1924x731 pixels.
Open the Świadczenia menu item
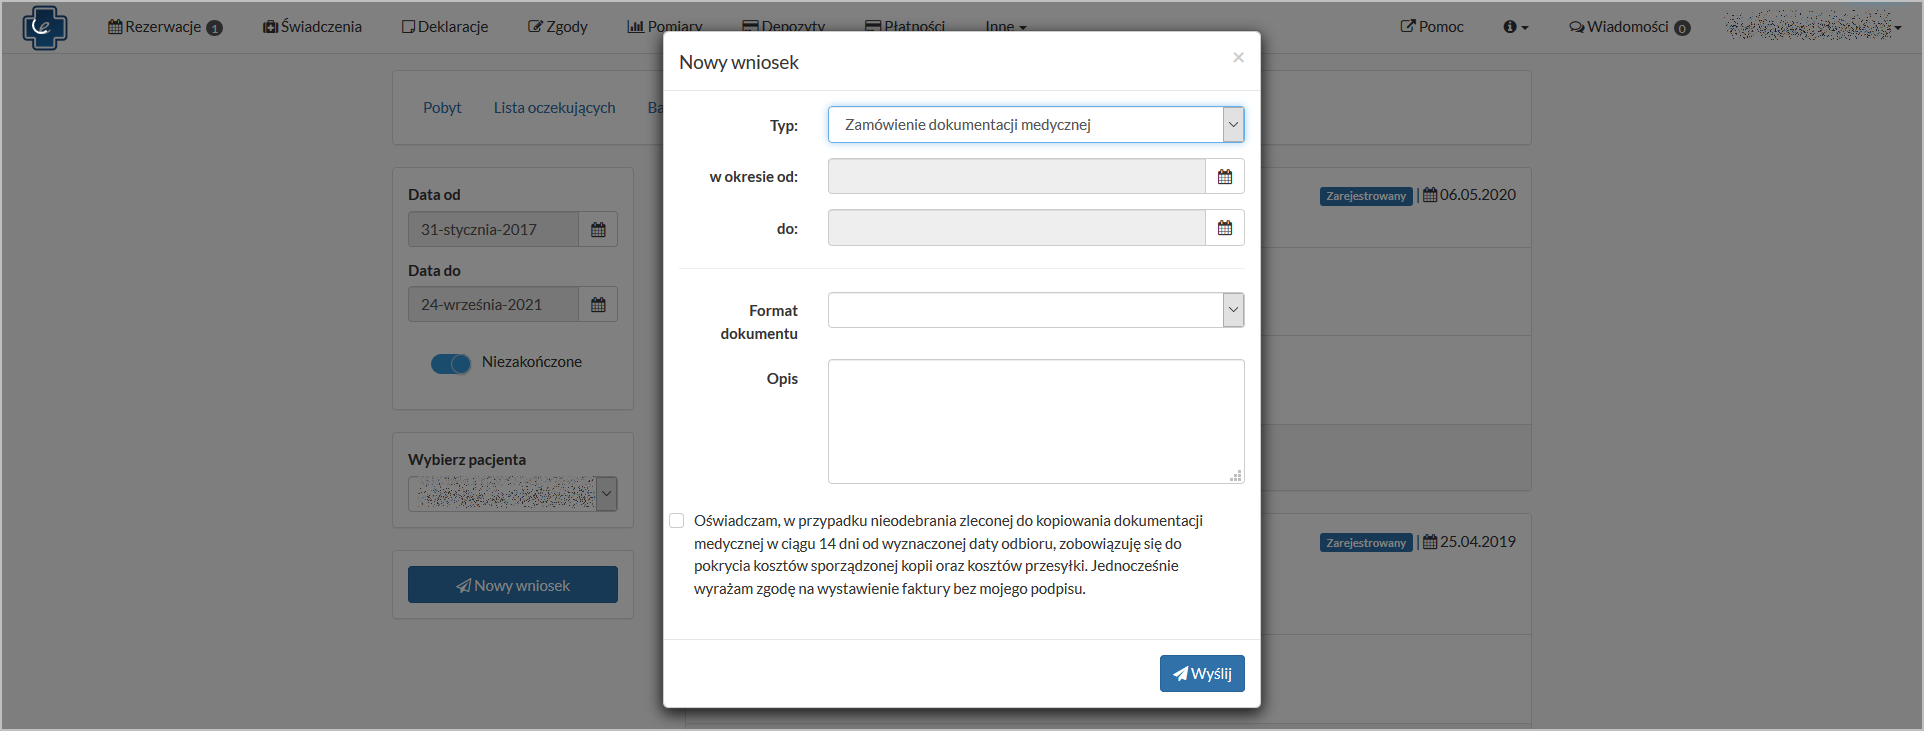[x=312, y=27]
